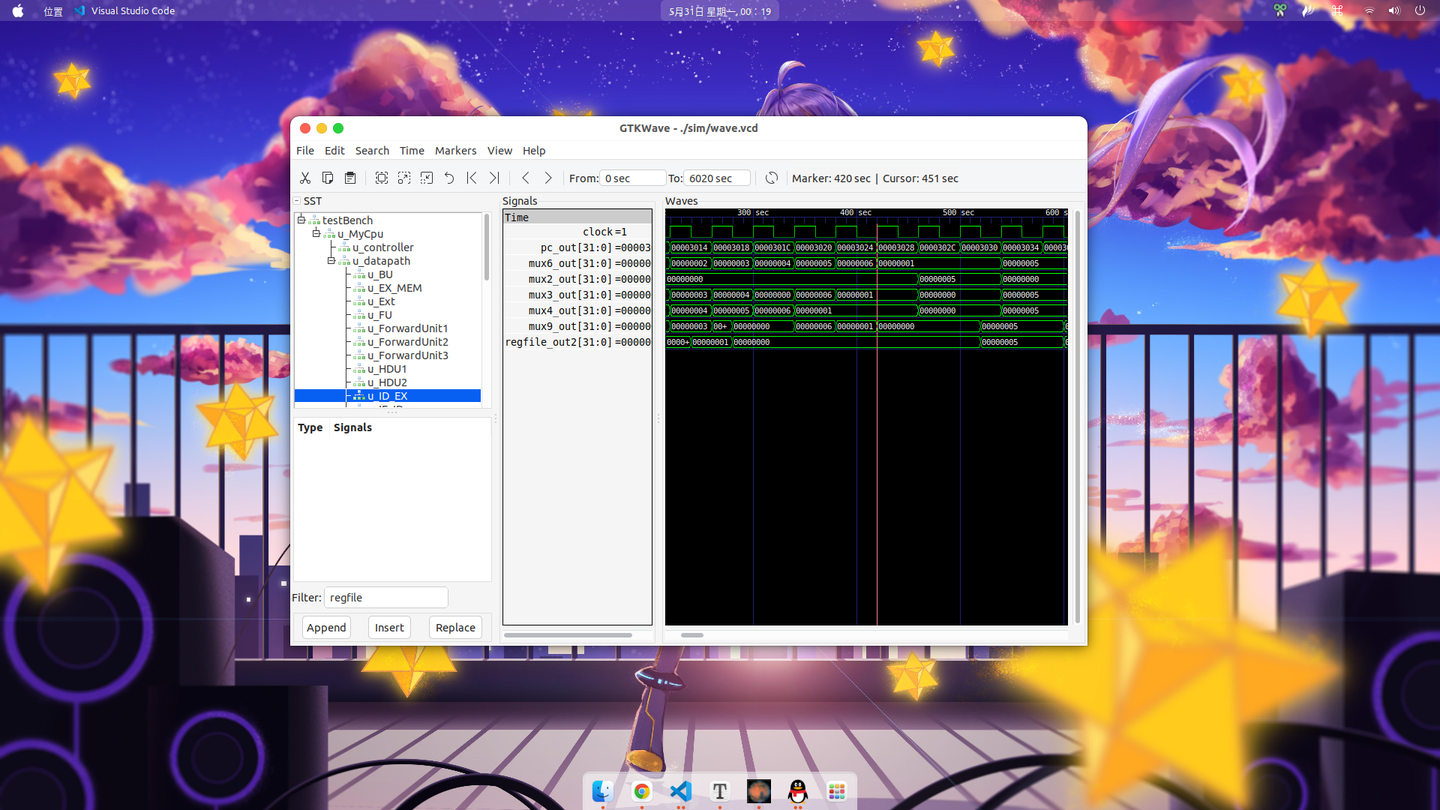Shift waves left using the left-arrow icon
Viewport: 1440px width, 810px height.
click(525, 178)
